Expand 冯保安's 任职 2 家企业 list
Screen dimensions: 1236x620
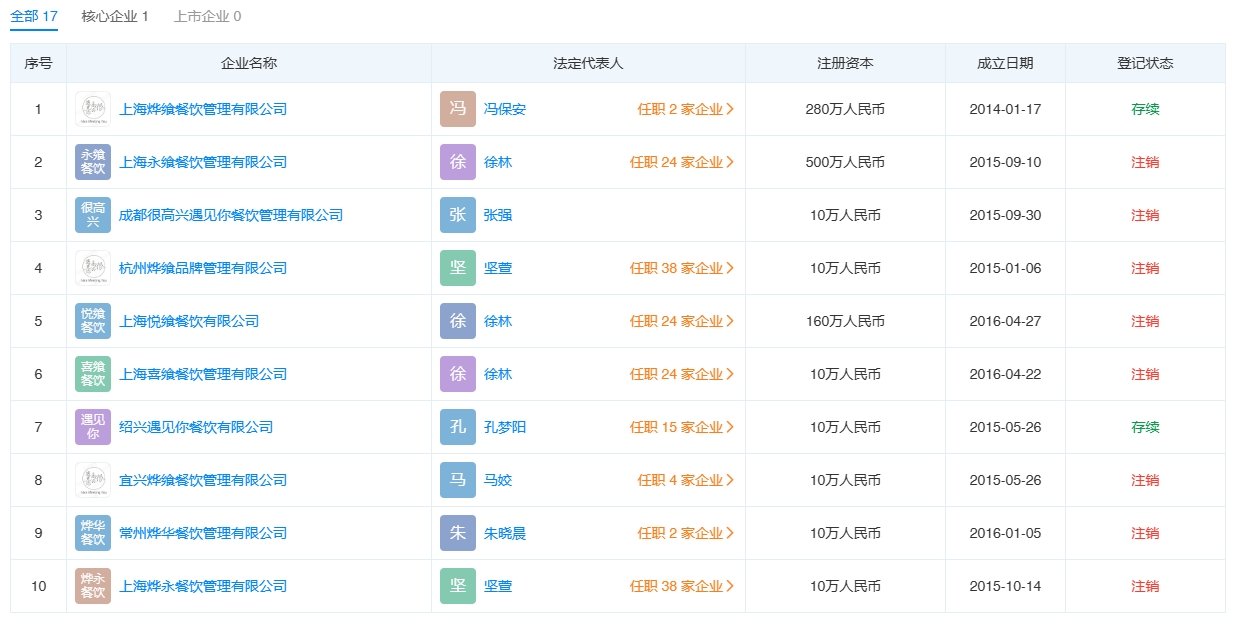click(685, 109)
